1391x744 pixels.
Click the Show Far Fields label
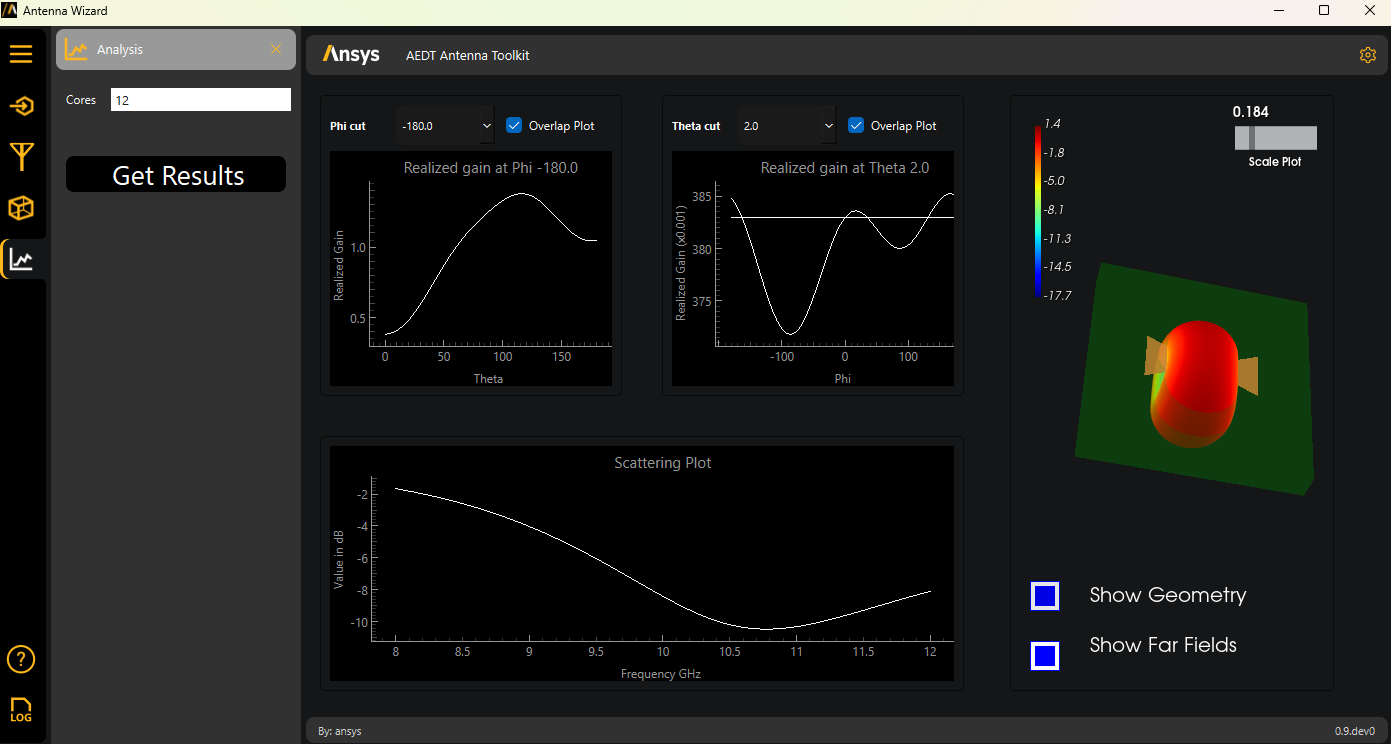click(1163, 645)
